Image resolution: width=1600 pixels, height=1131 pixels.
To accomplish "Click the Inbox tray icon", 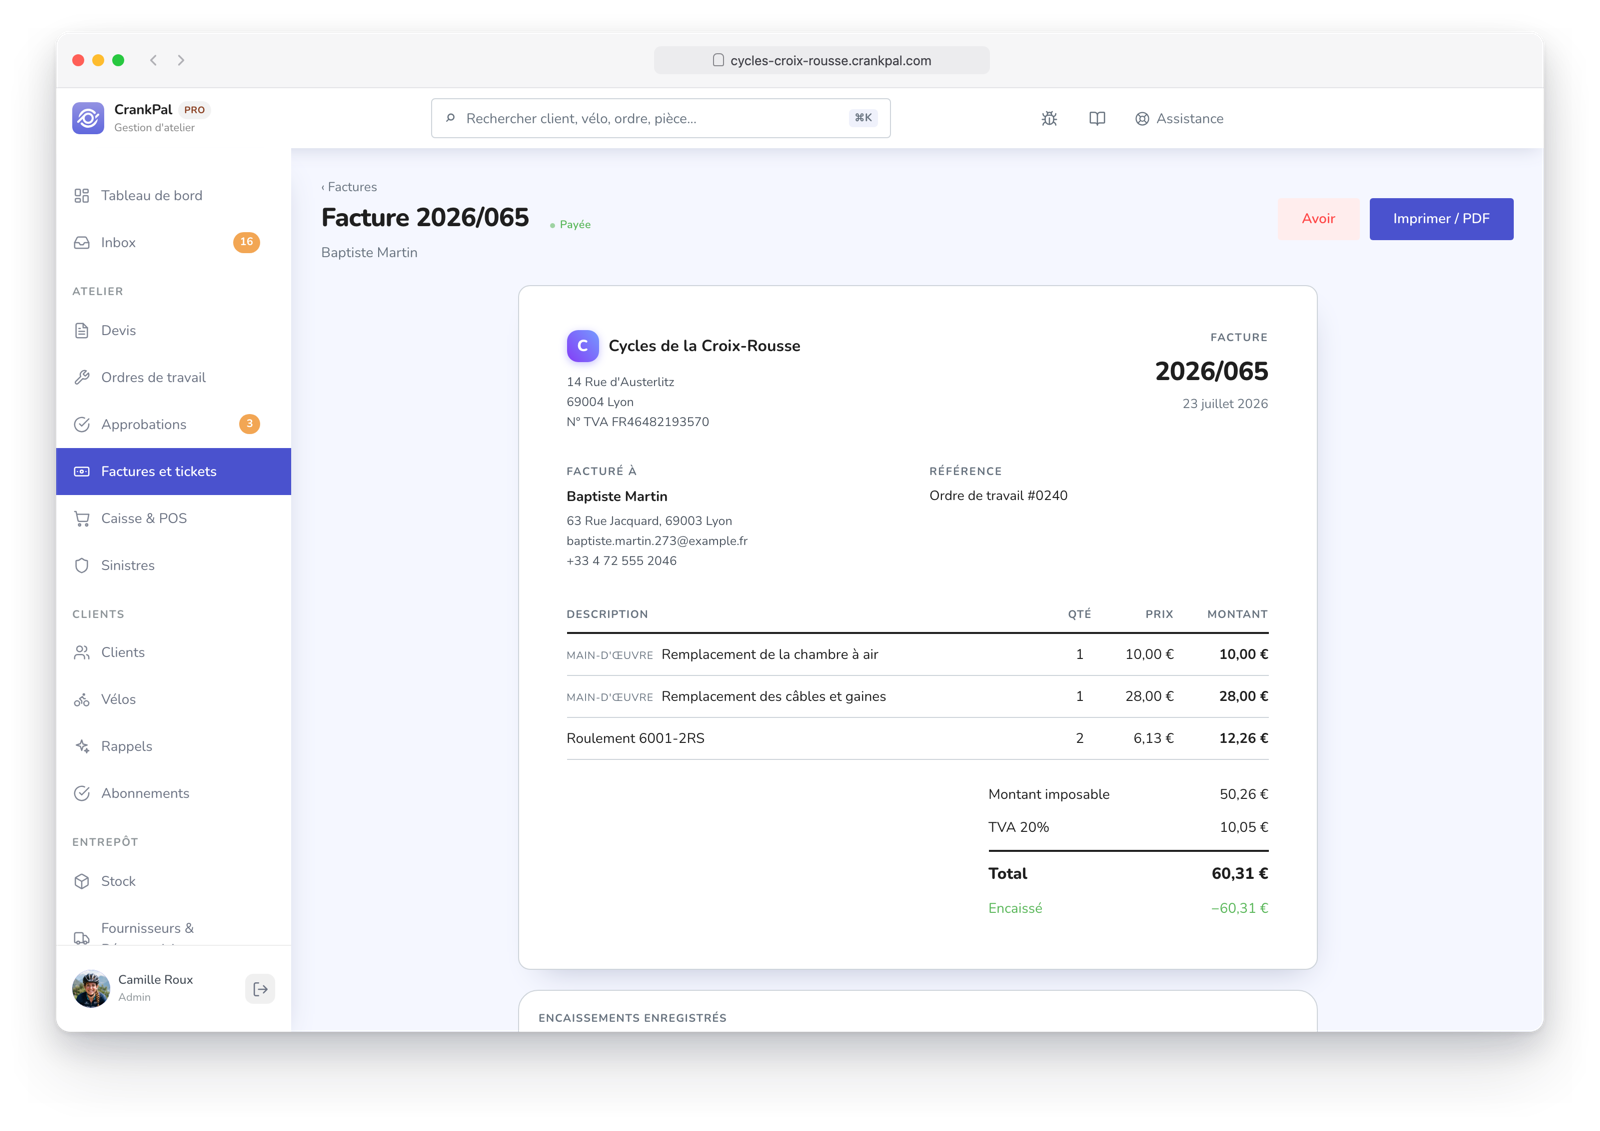I will click(82, 242).
